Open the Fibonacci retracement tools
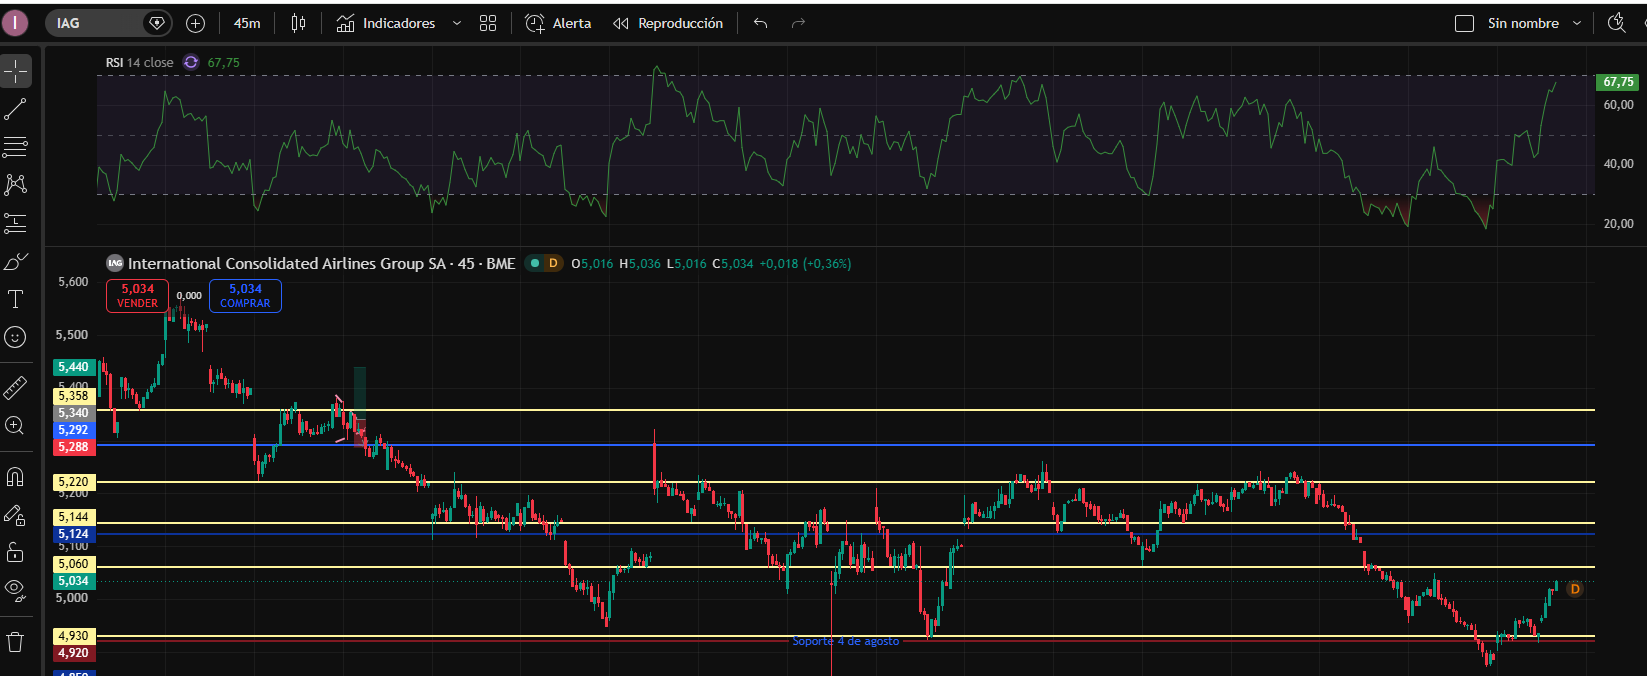1647x676 pixels. (x=16, y=147)
